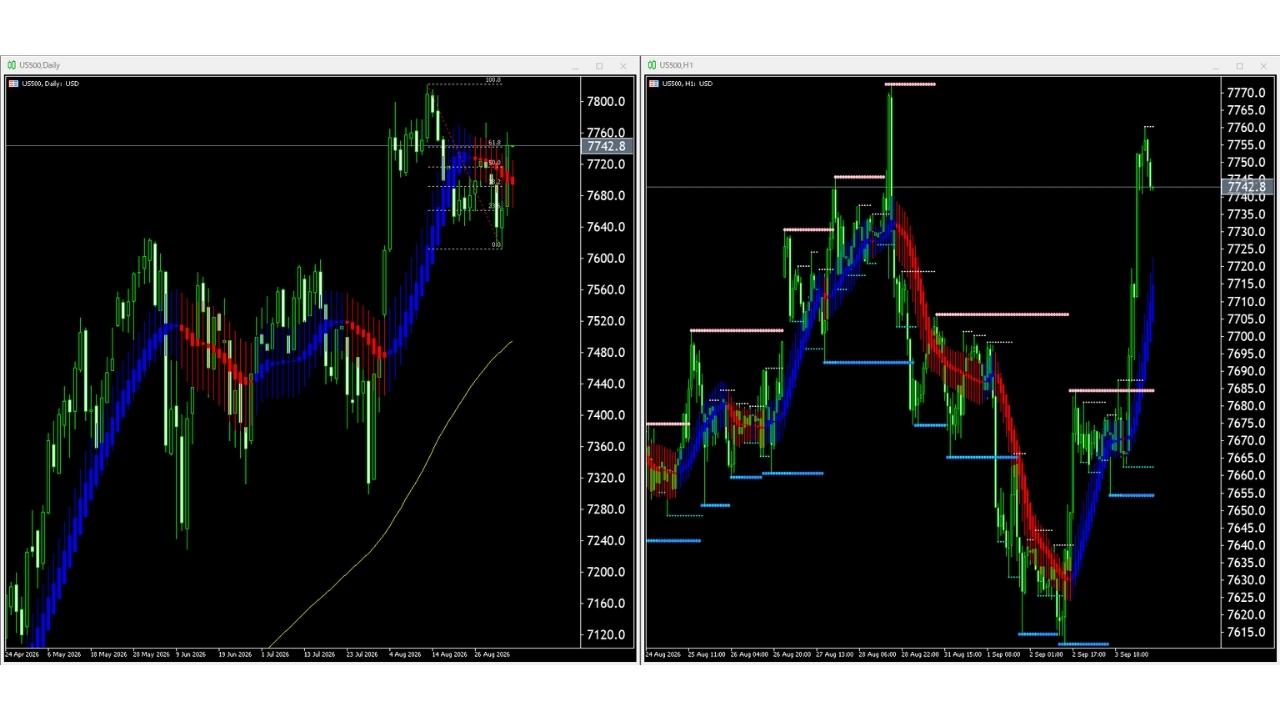Click the 7742.8 current price tag on the Daily chart
The height and width of the screenshot is (720, 1280).
[607, 146]
